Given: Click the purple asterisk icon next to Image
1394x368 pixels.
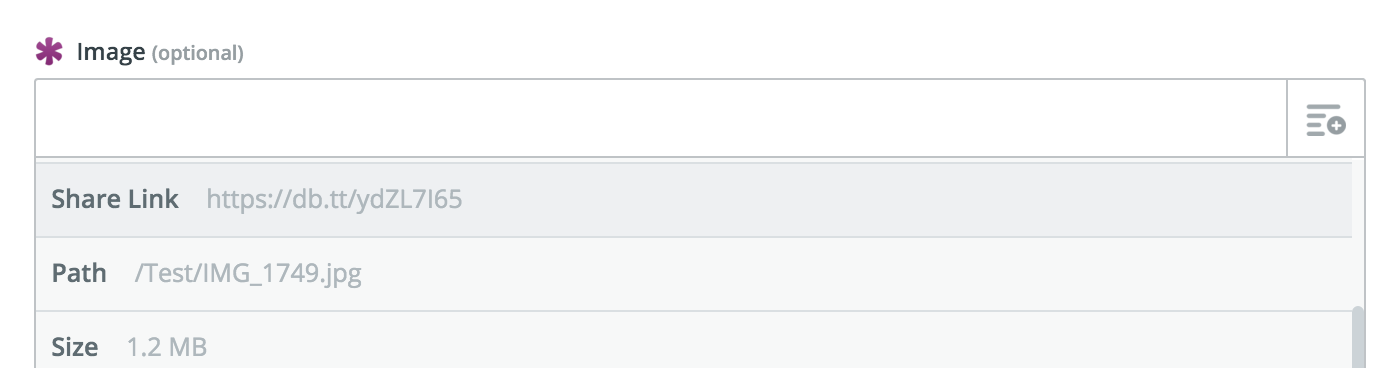Looking at the screenshot, I should (x=49, y=52).
